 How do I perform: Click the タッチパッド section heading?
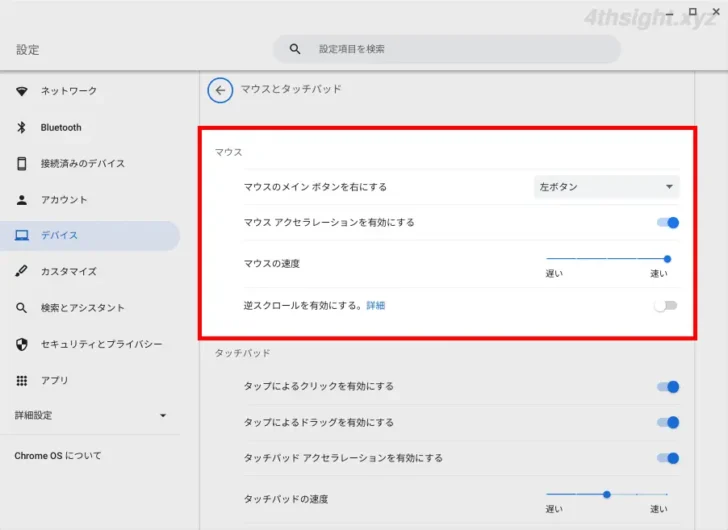[242, 353]
